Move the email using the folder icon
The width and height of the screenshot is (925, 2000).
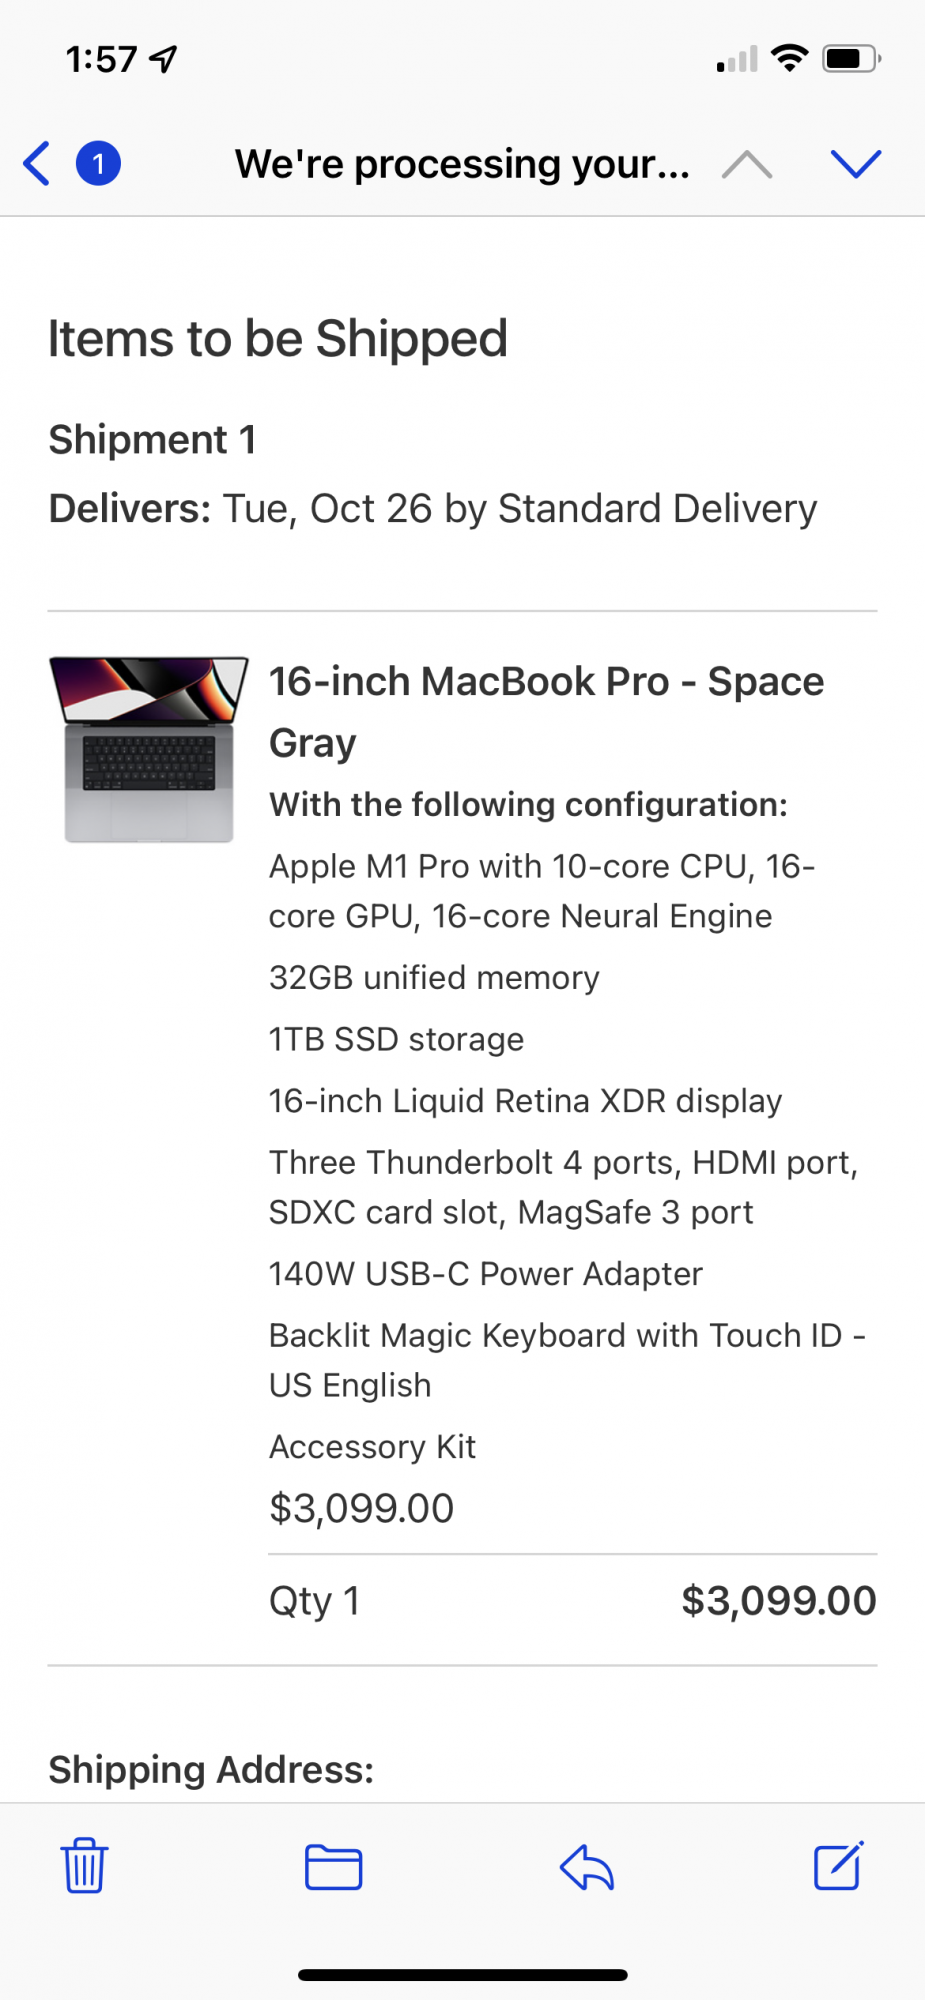(x=333, y=1866)
